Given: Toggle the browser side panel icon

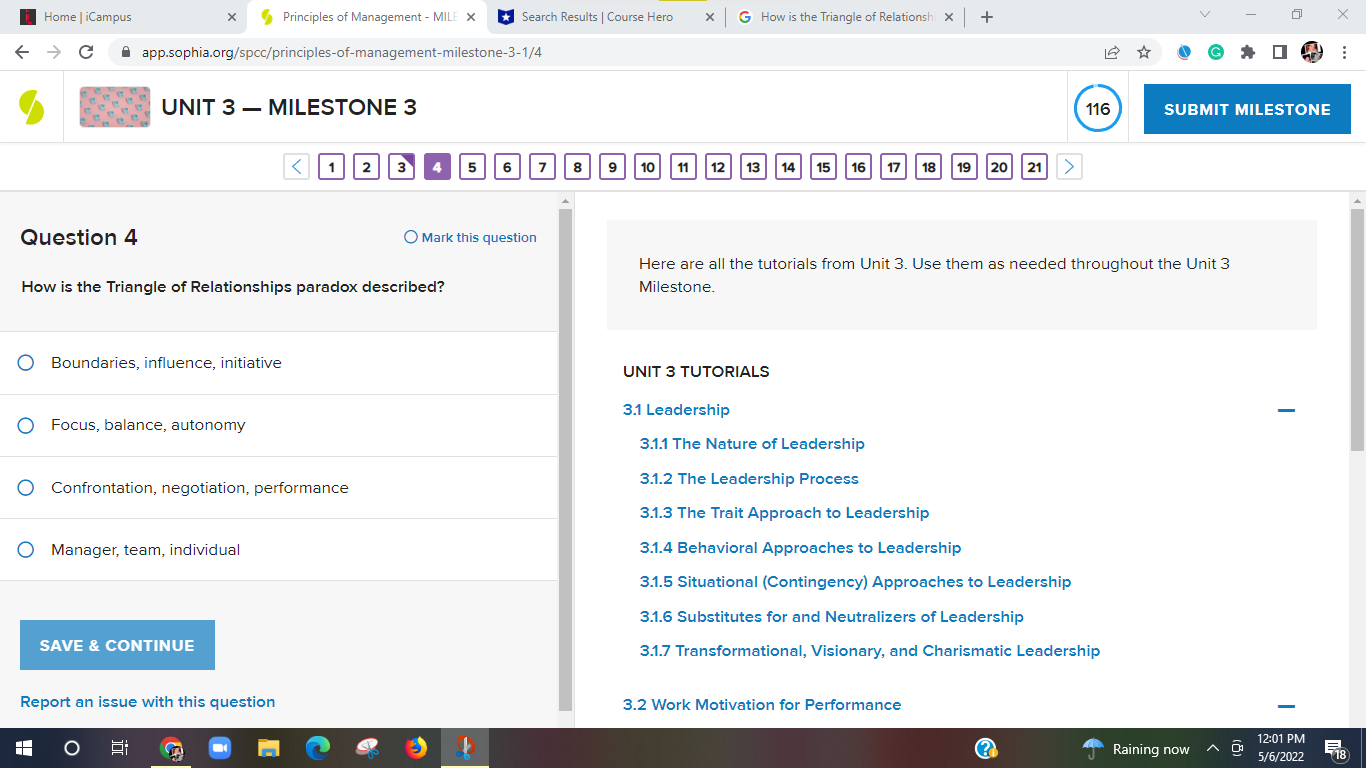Looking at the screenshot, I should 1280,52.
